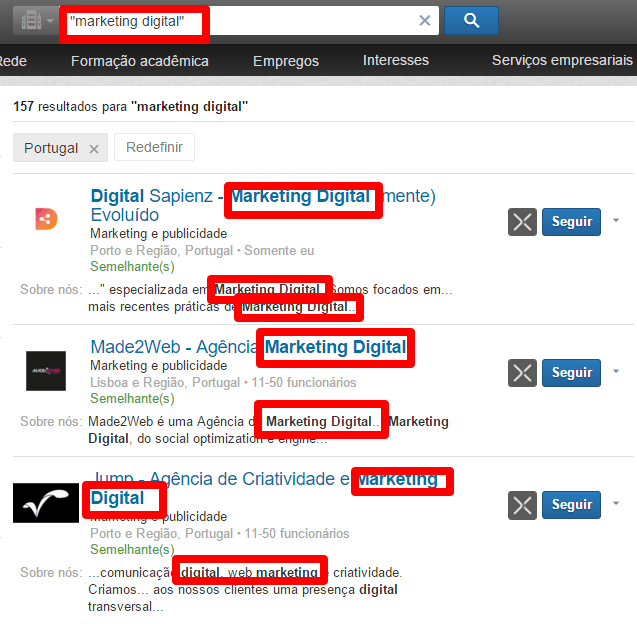
Task: Open the Formação acadêmica menu
Action: coord(140,61)
